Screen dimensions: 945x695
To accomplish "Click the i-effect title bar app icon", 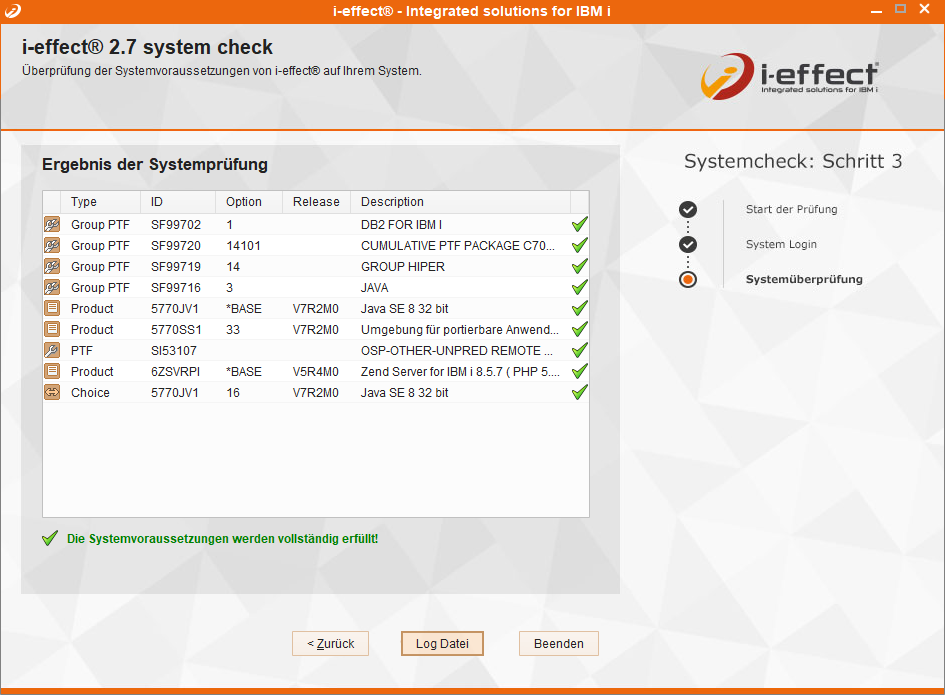I will pyautogui.click(x=13, y=11).
